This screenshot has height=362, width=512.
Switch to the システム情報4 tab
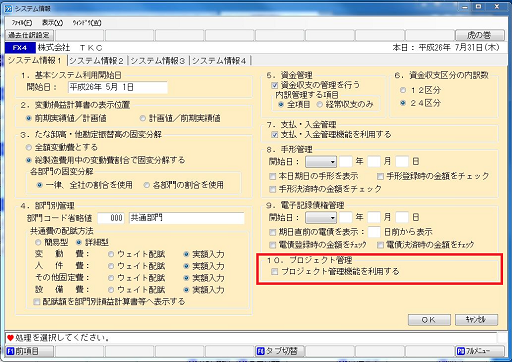point(219,61)
